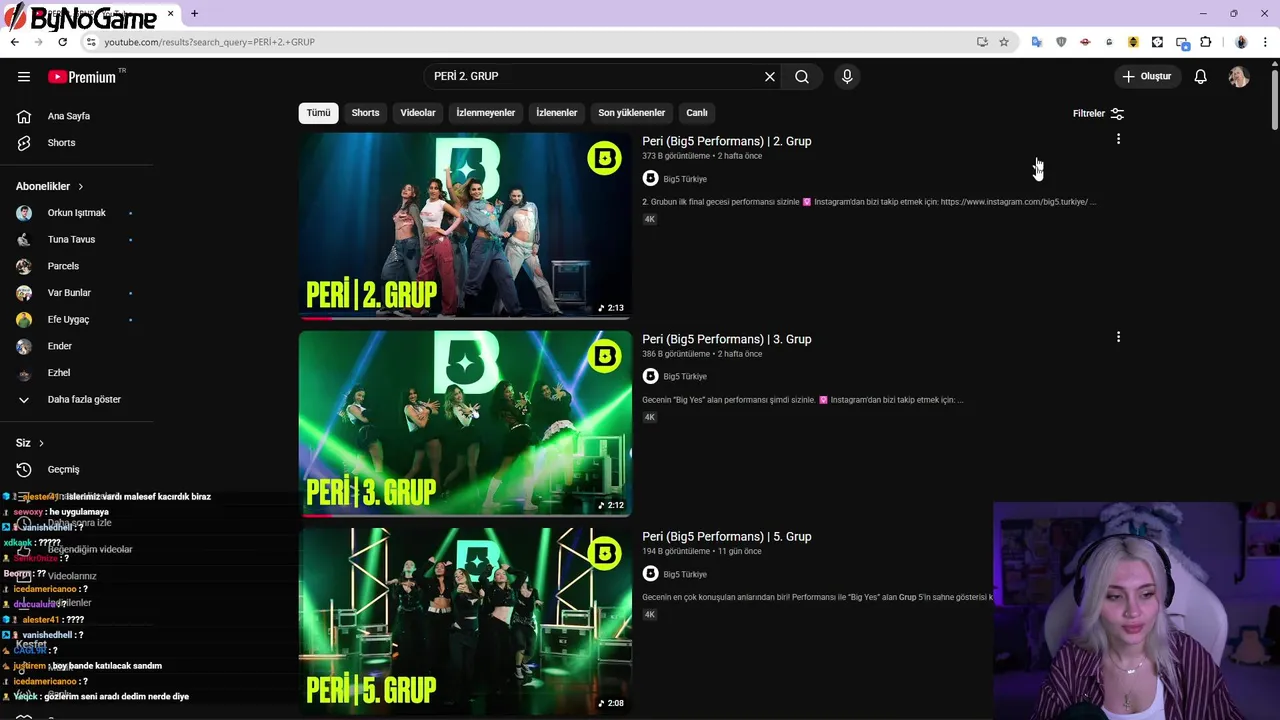Open the site info icon in address bar
This screenshot has width=1280, height=720.
point(91,42)
